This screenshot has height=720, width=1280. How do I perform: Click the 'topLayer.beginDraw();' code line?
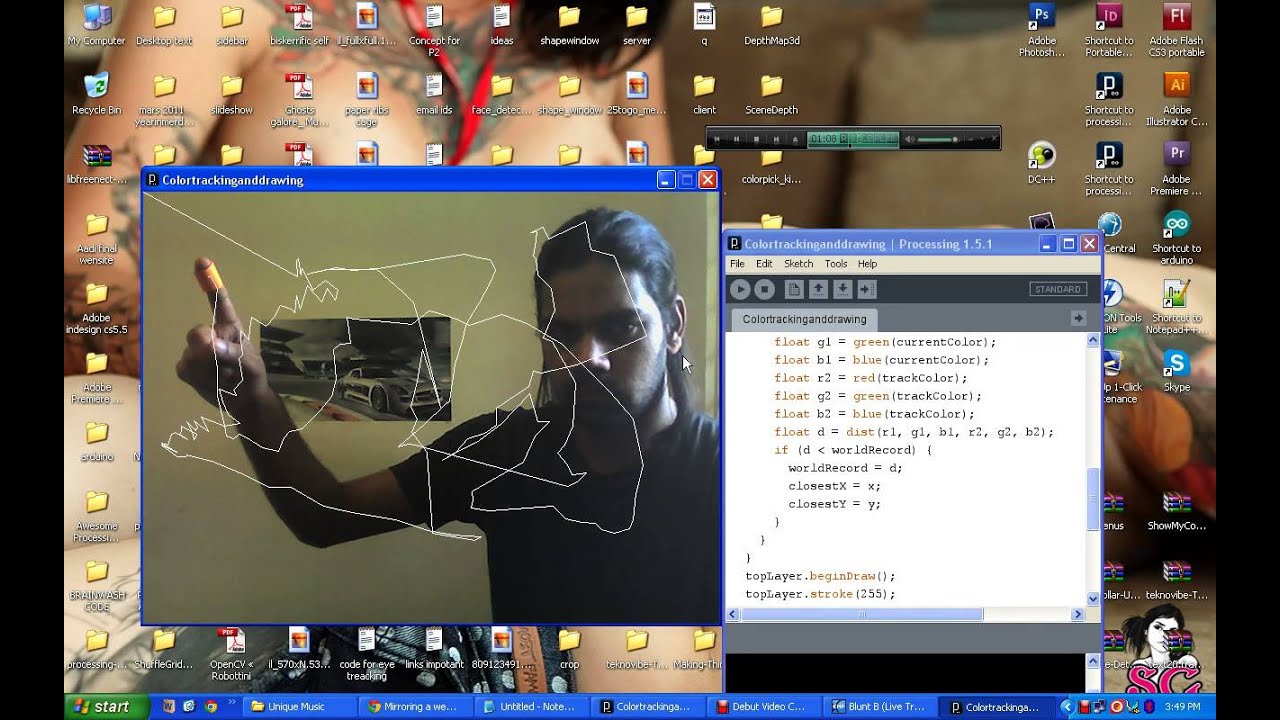pos(820,576)
